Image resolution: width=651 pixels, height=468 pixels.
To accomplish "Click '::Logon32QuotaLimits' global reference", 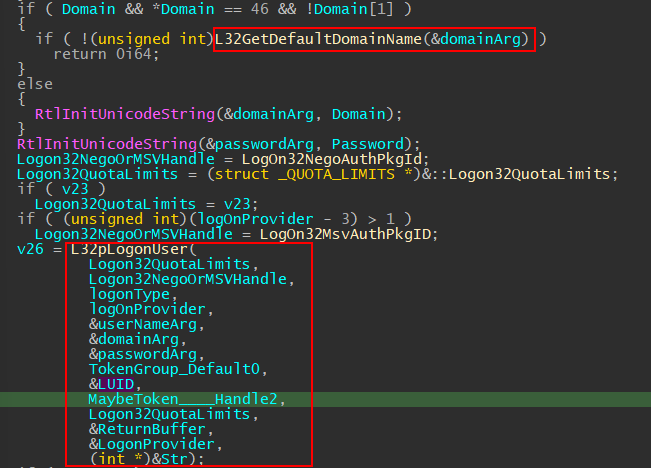I will [520, 174].
